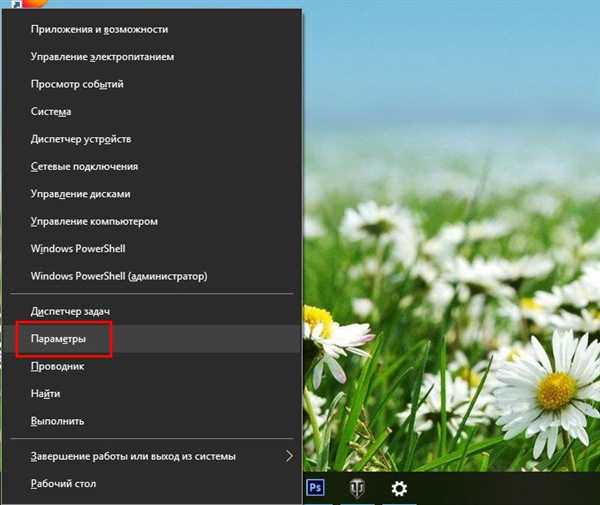Open Проводник from the menu
The width and height of the screenshot is (600, 505).
click(x=152, y=367)
